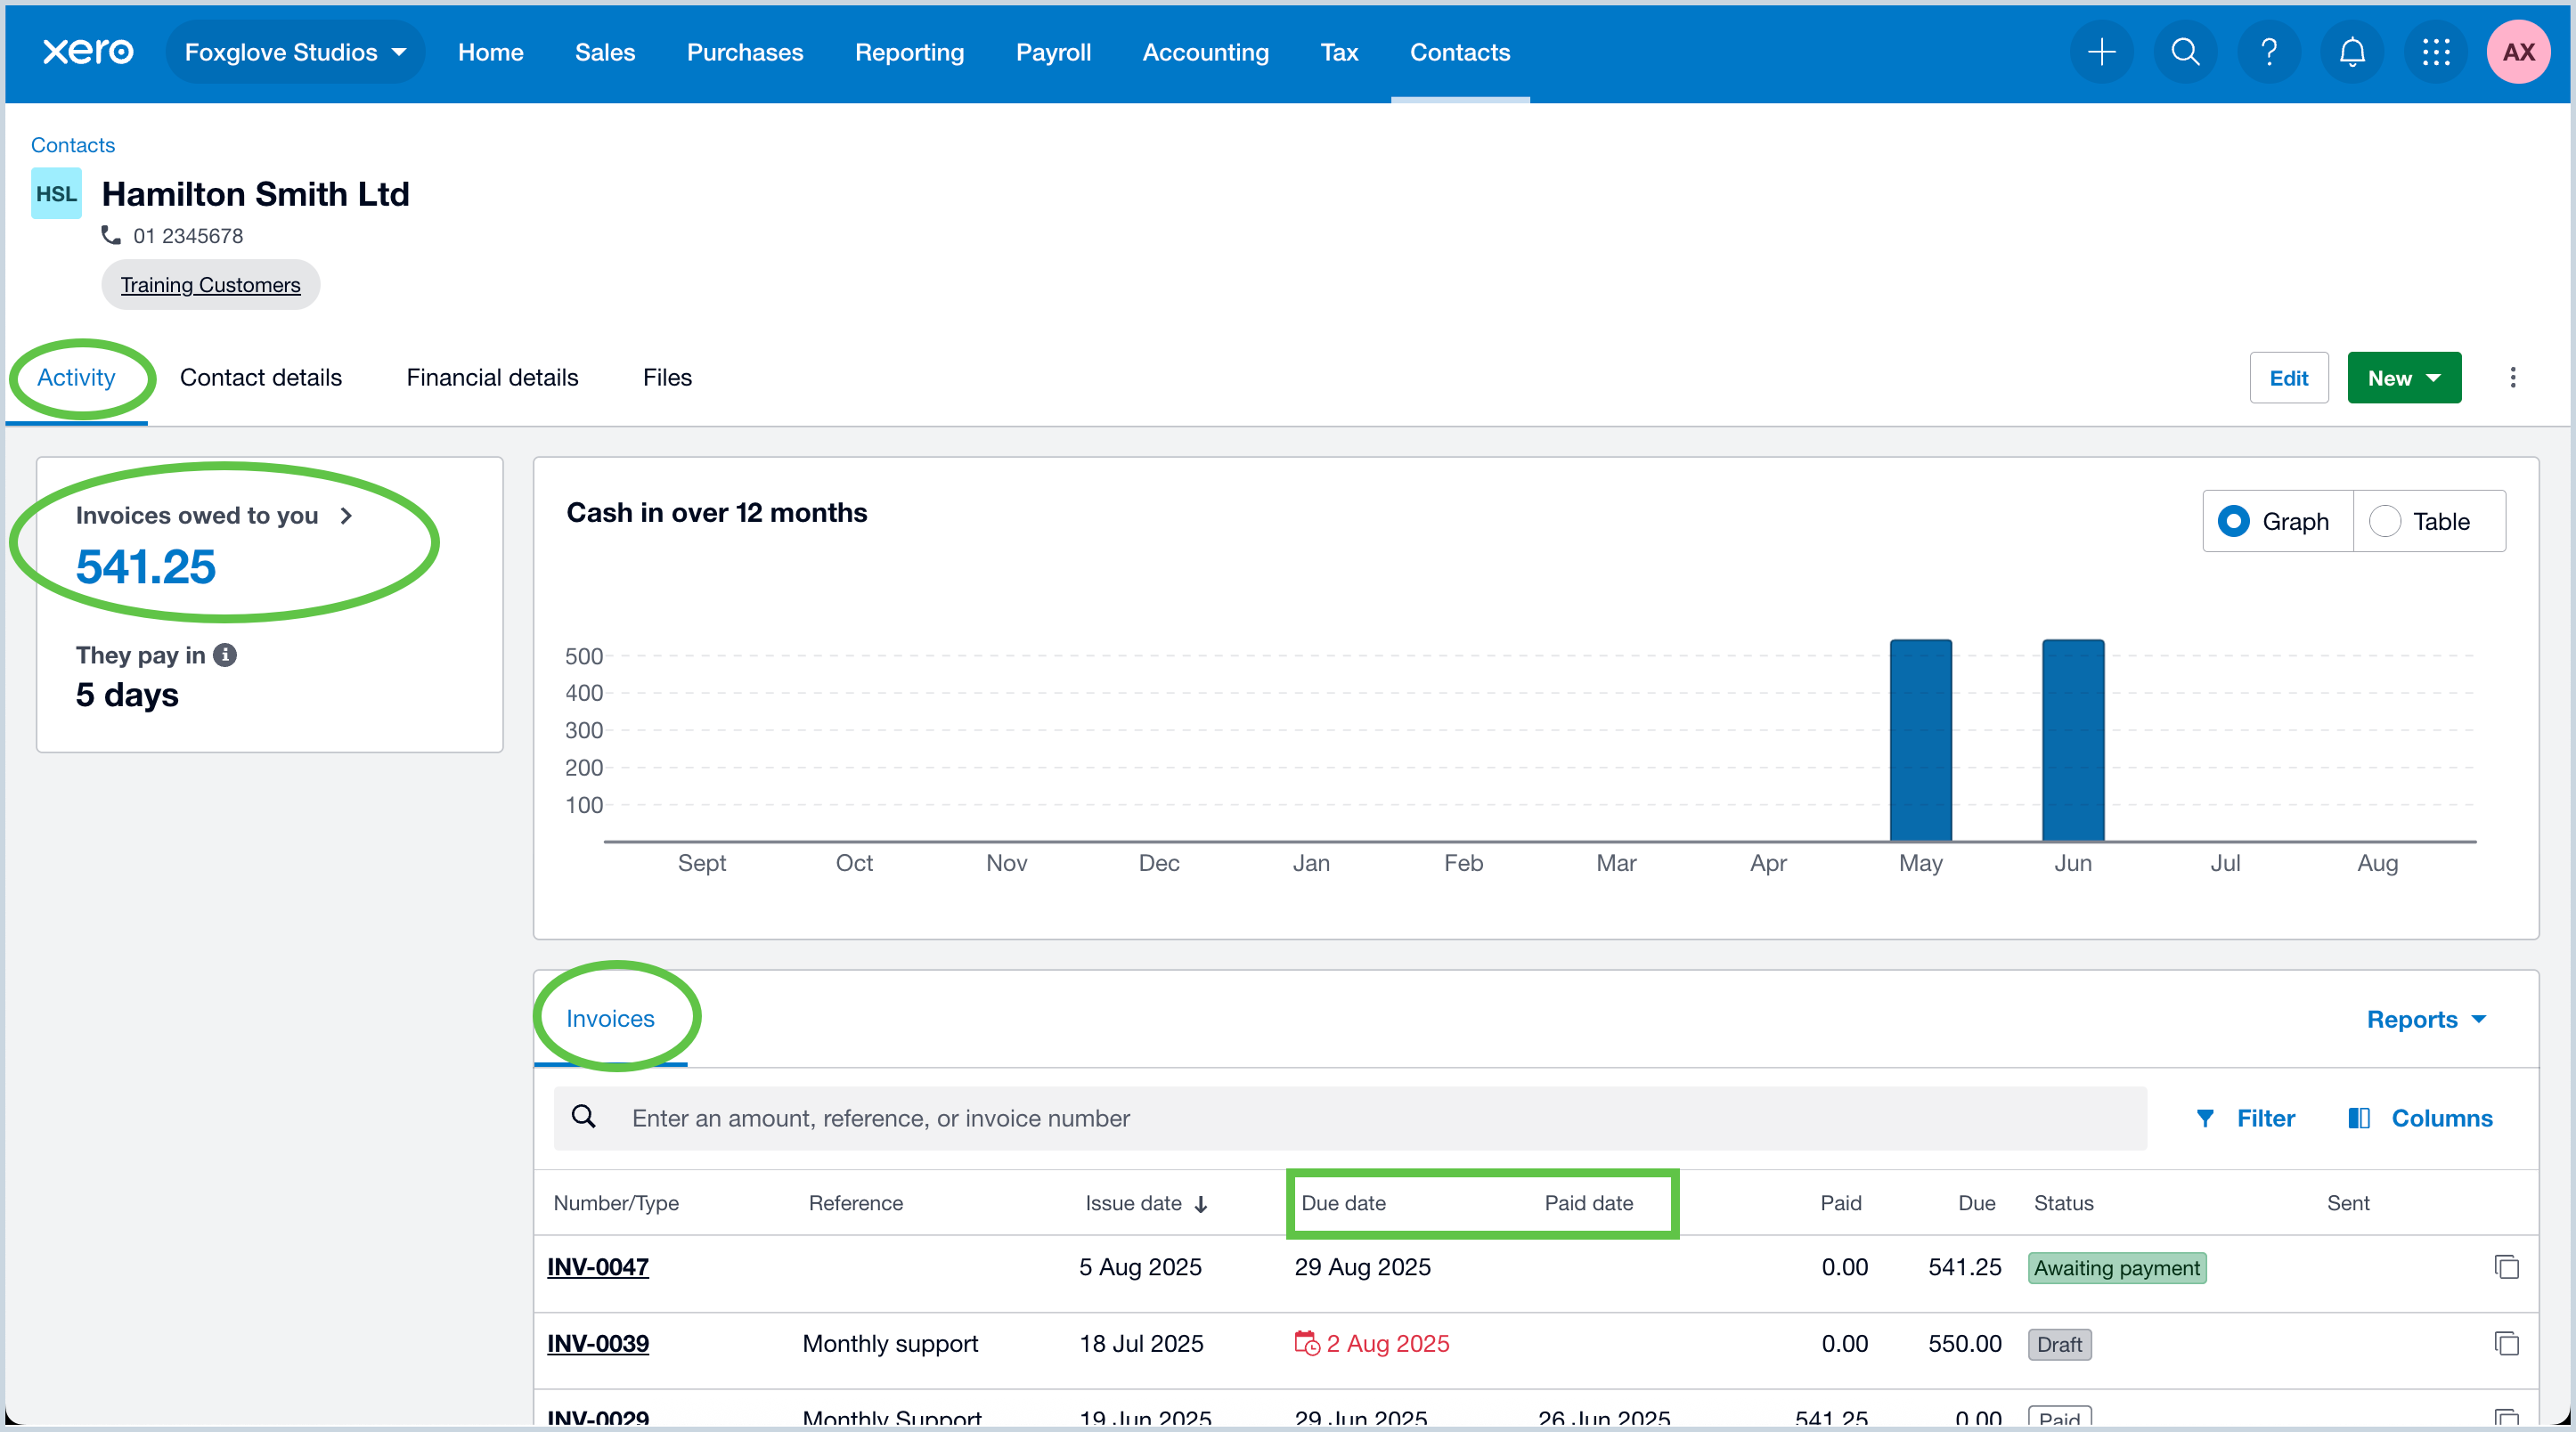This screenshot has height=1432, width=2576.
Task: Click the info icon next to They pay in
Action: coord(225,655)
